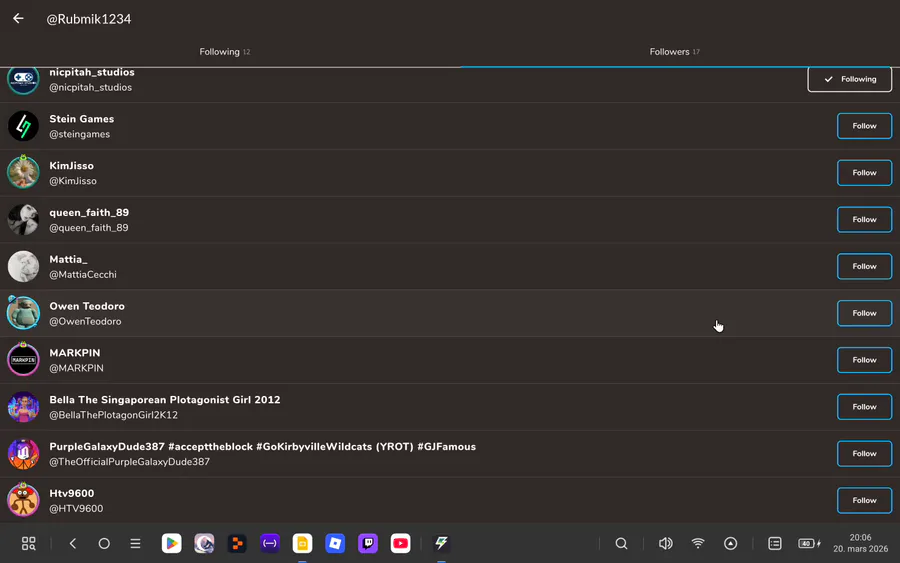
Task: Open recent apps menu icon
Action: click(x=135, y=543)
